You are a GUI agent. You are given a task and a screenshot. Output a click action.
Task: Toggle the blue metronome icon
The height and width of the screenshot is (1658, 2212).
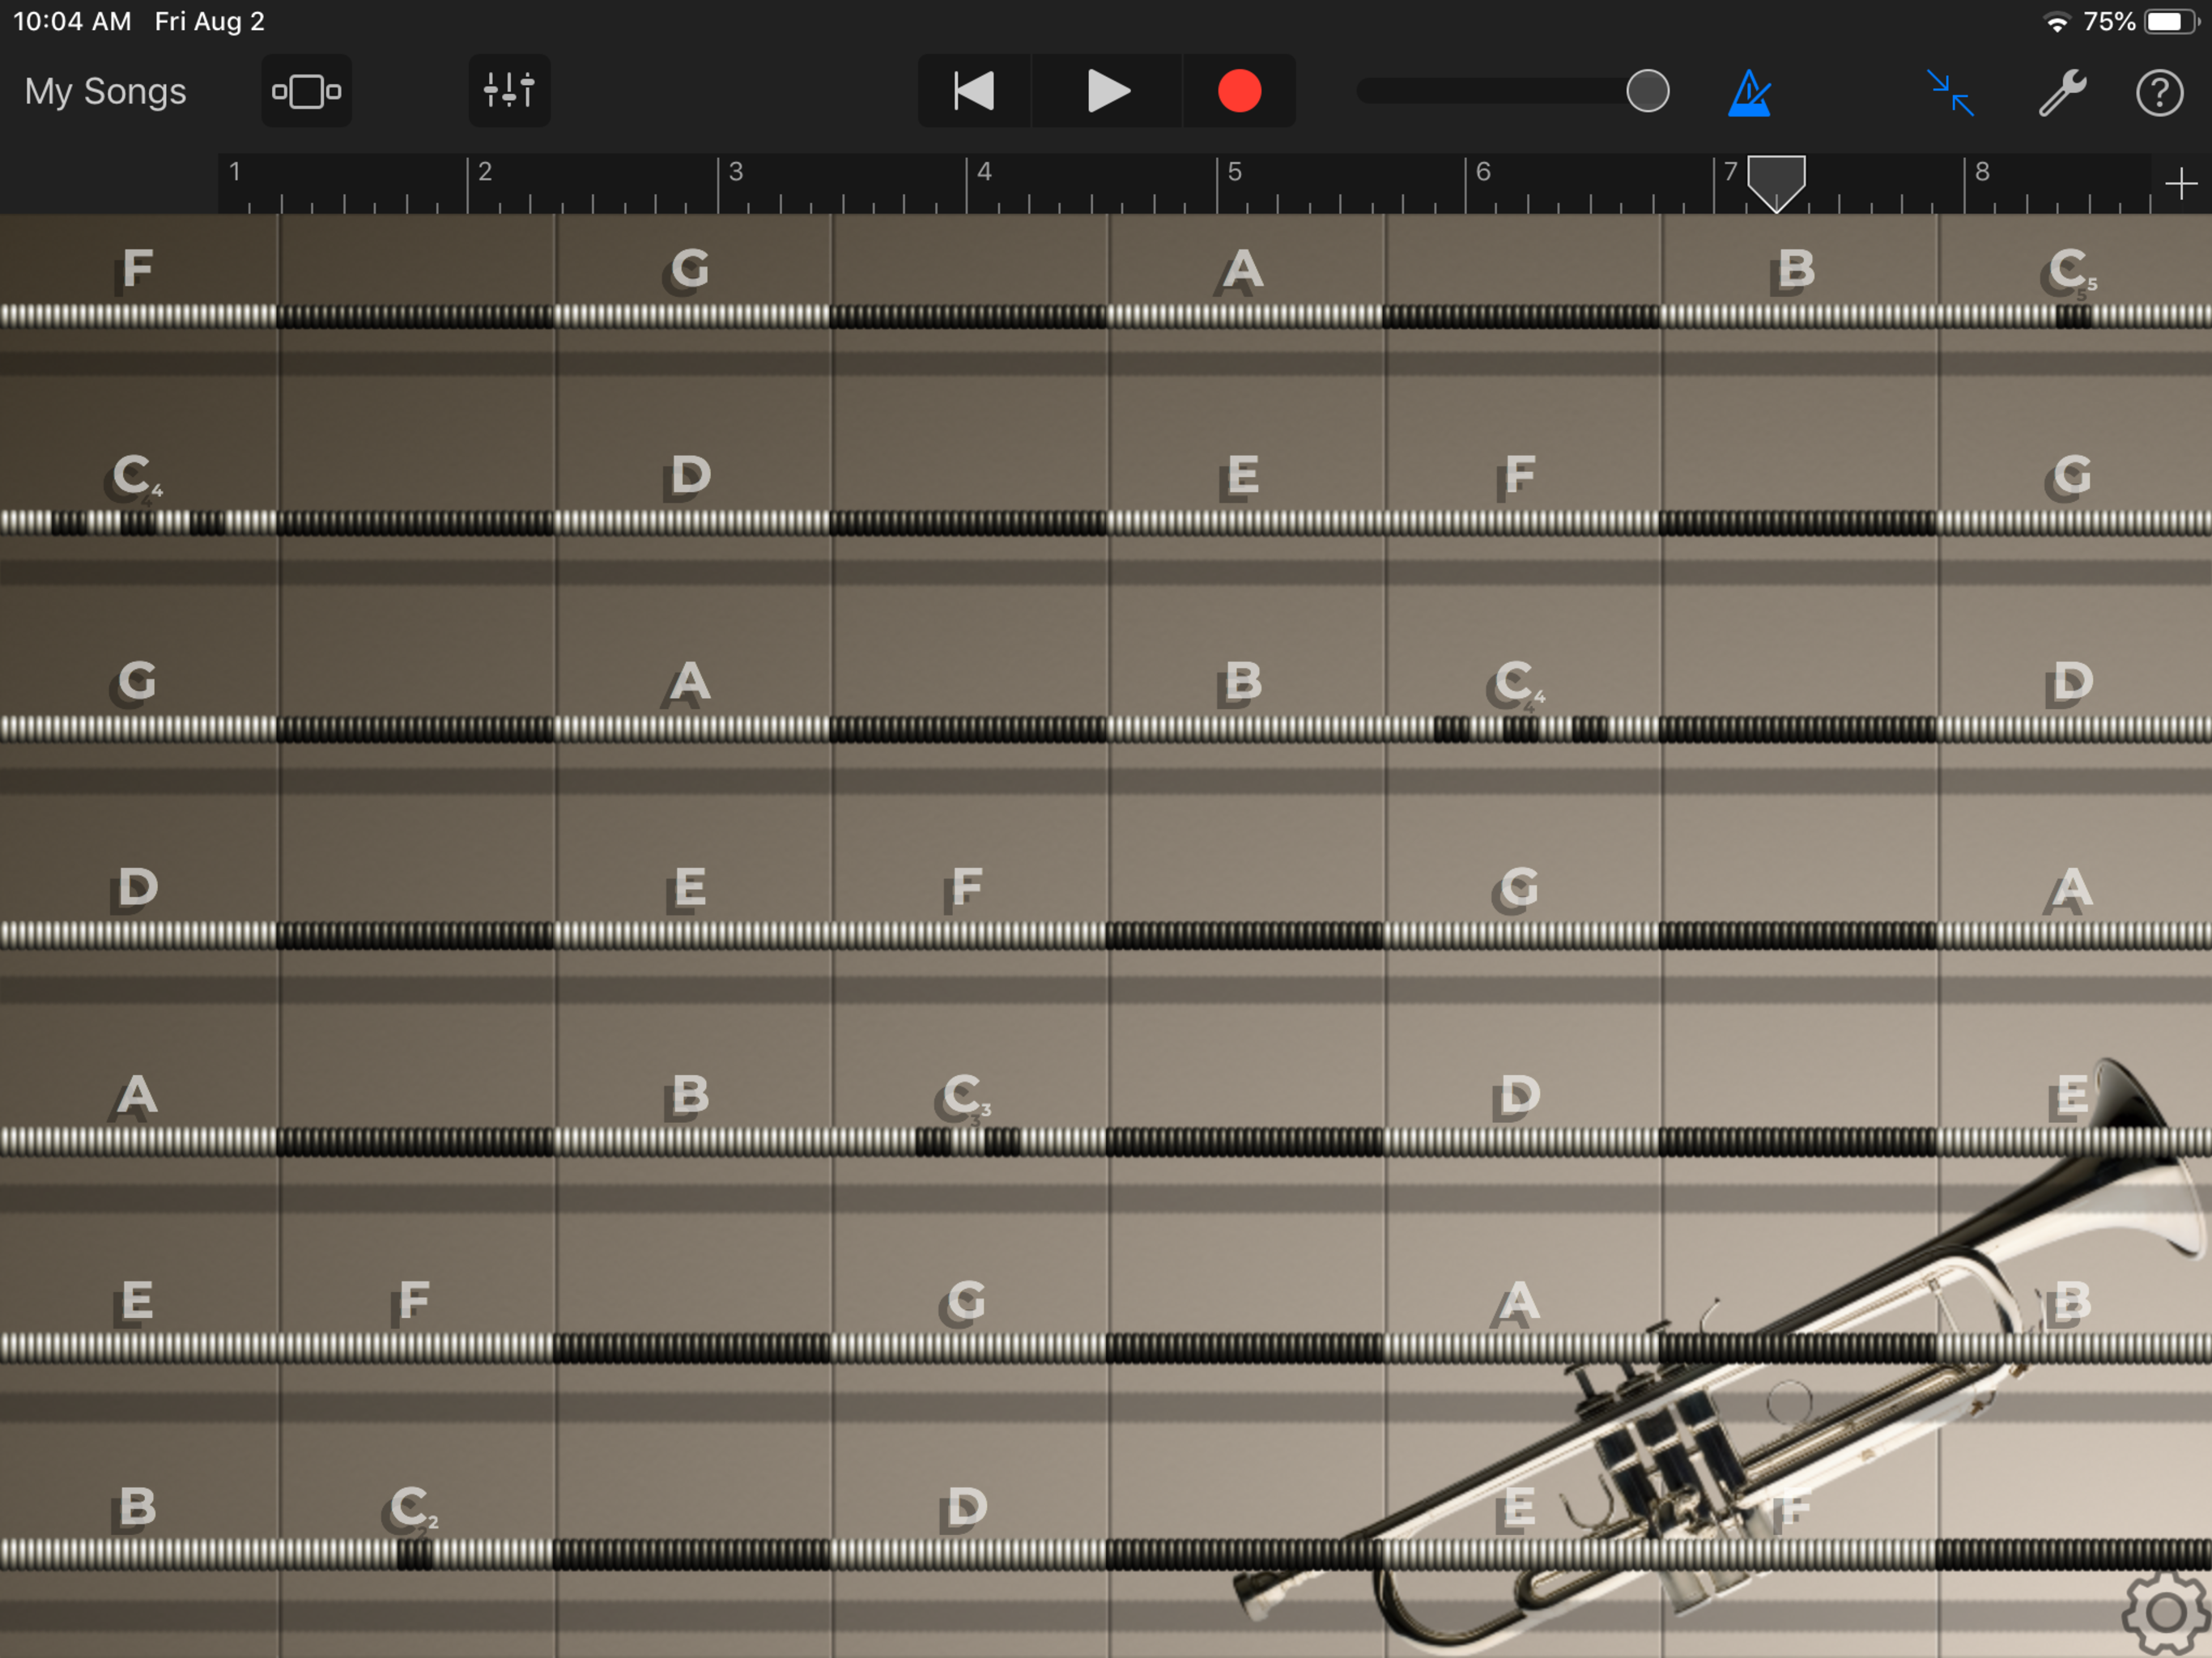[x=1749, y=92]
